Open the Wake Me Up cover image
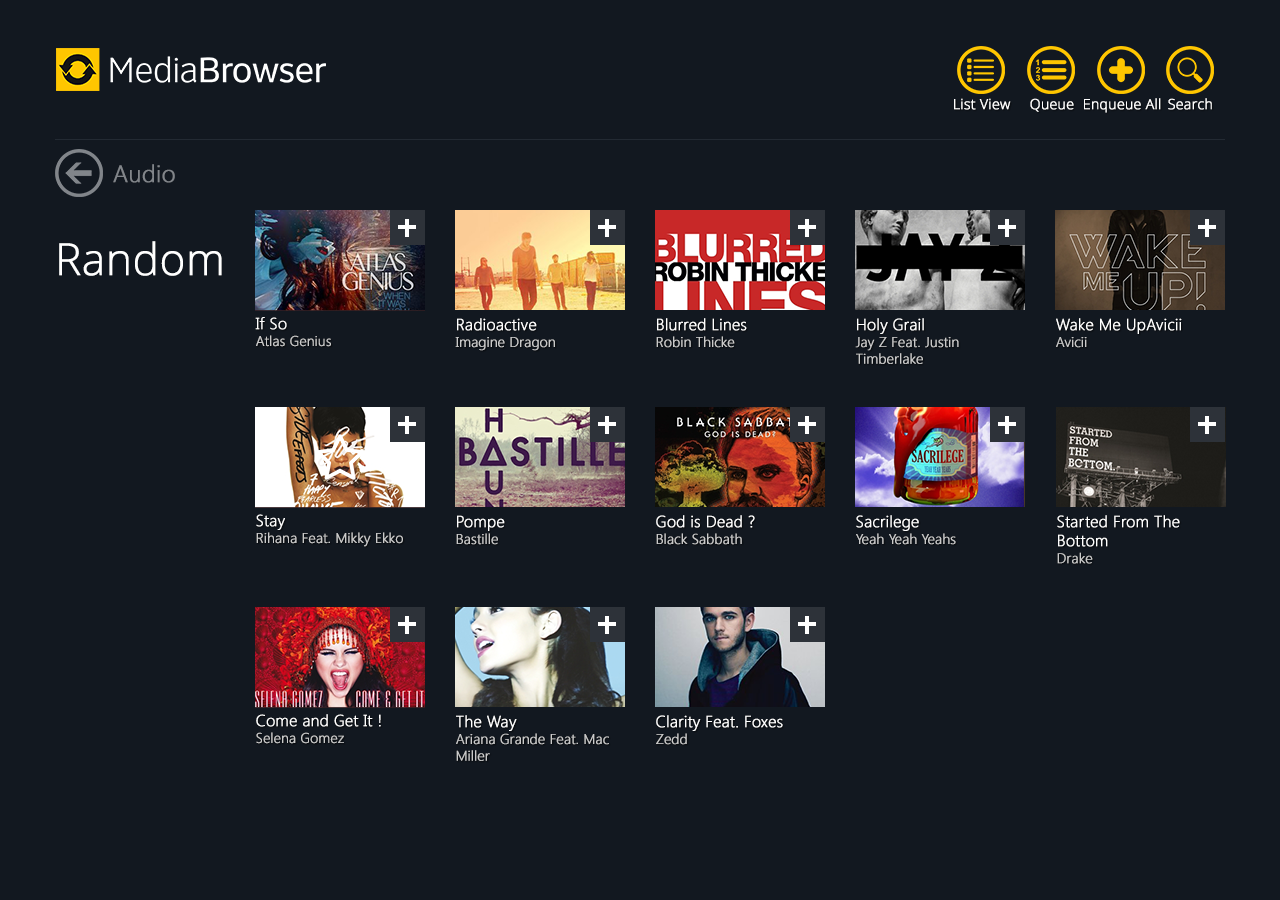This screenshot has height=900, width=1280. [x=1140, y=260]
